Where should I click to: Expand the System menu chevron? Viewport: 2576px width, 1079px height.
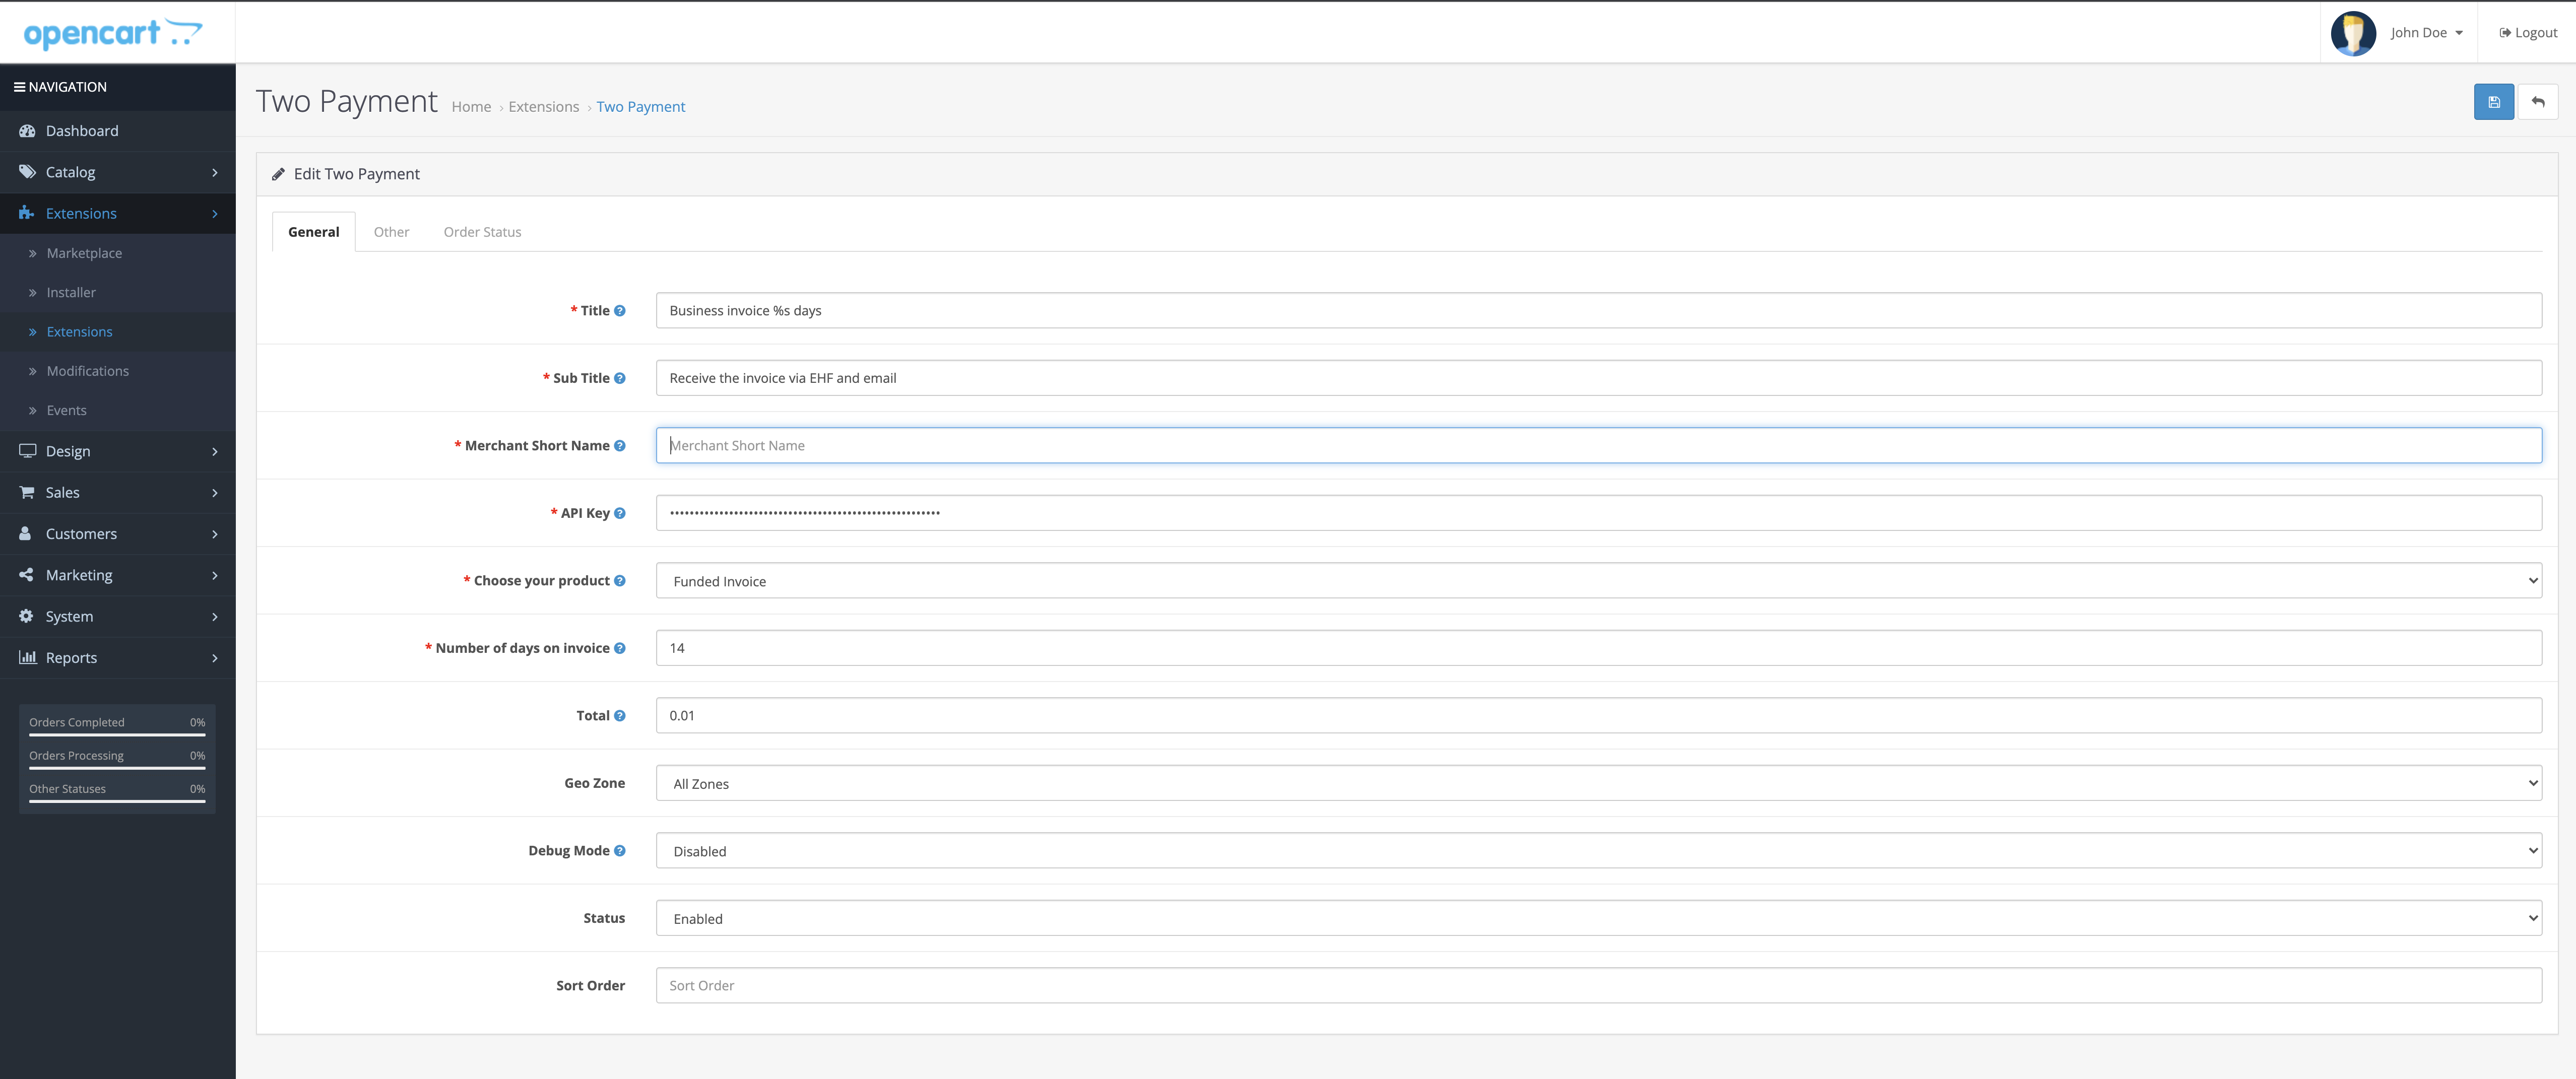[x=215, y=616]
